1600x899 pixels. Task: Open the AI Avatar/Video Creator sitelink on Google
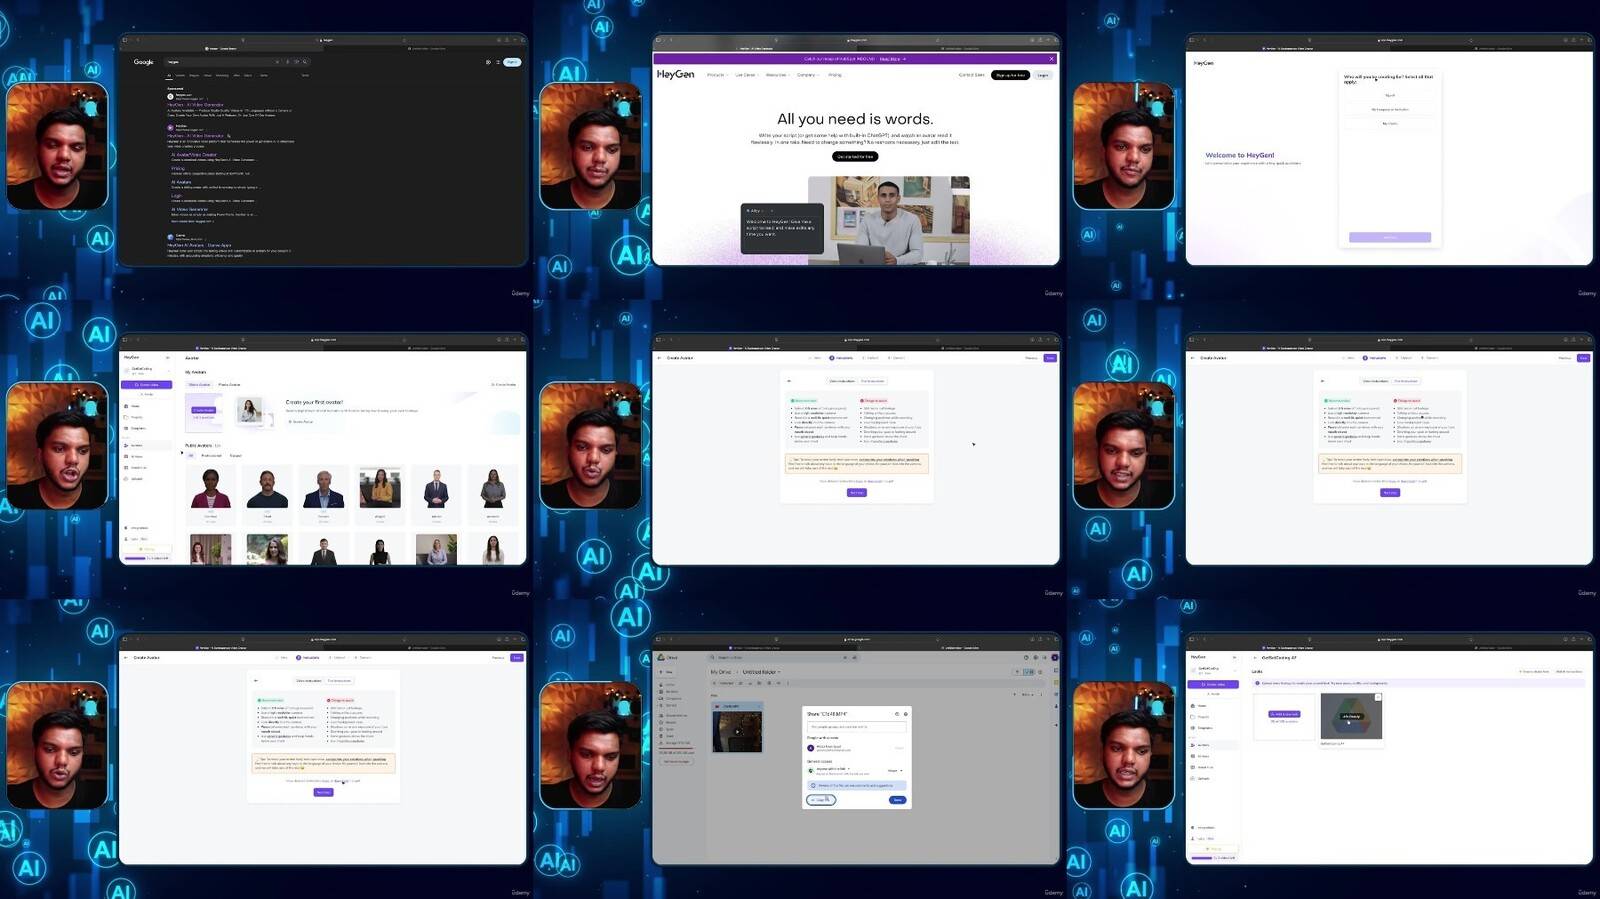(194, 155)
